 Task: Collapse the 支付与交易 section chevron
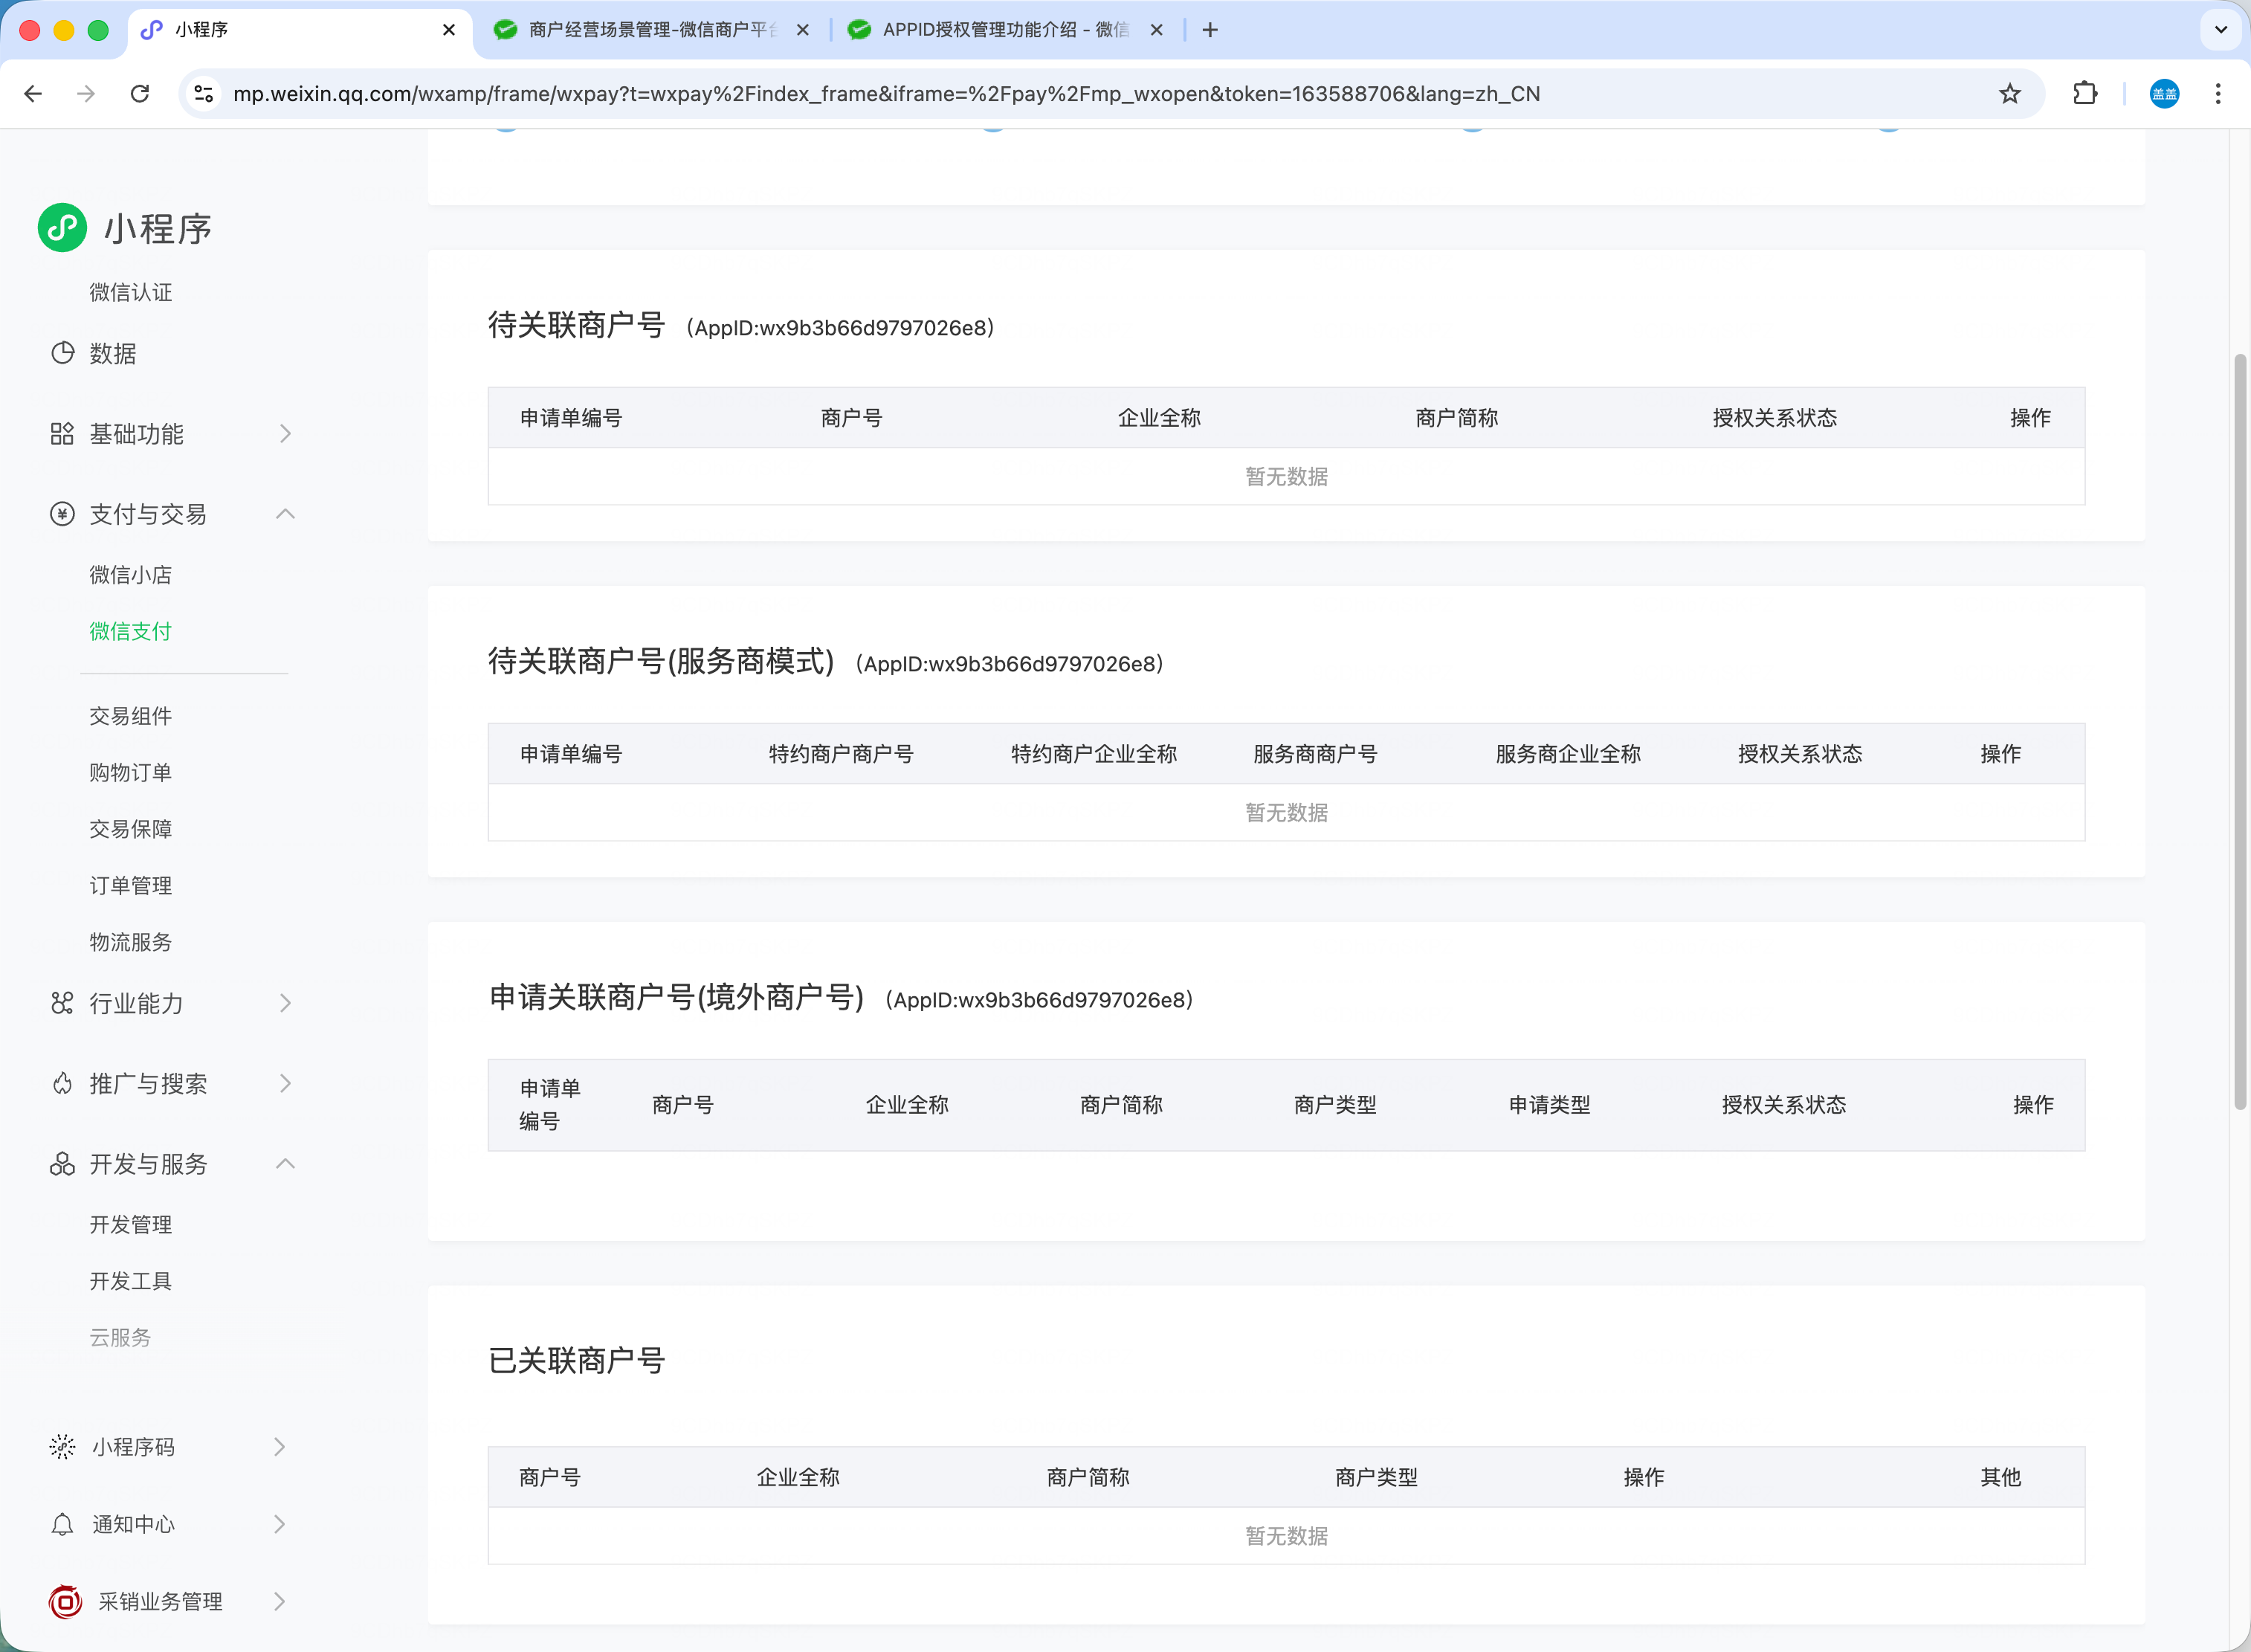[x=285, y=514]
